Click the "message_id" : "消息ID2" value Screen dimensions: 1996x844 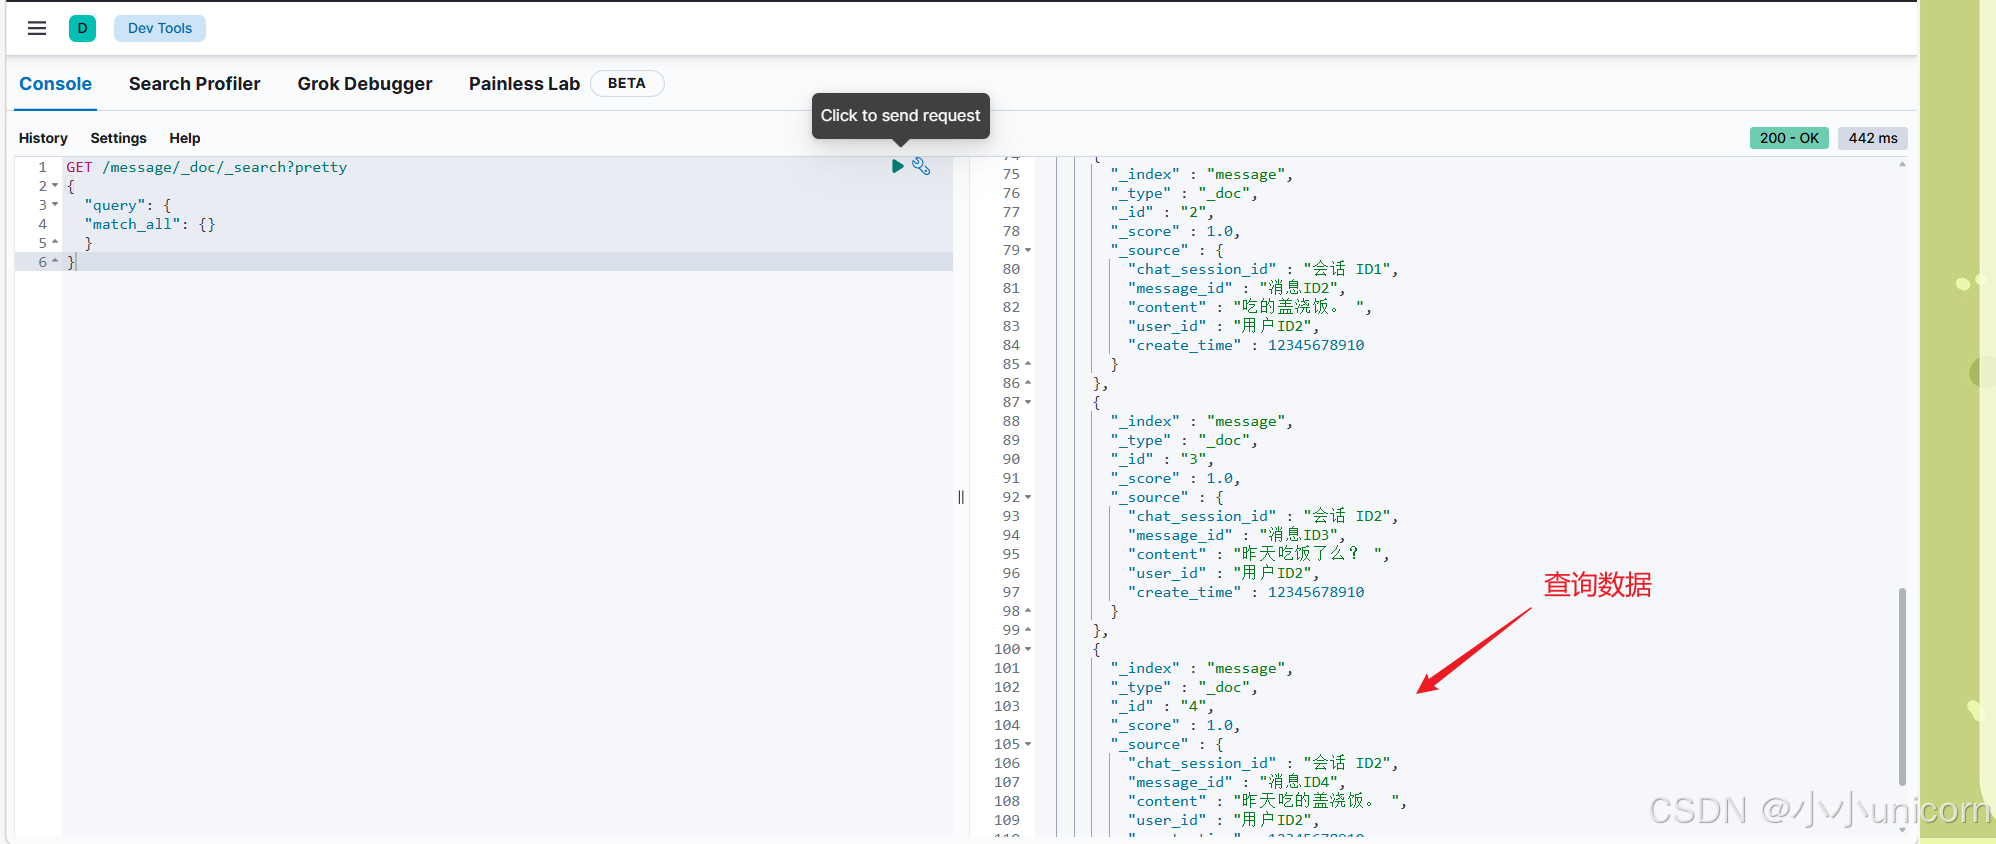pos(1301,288)
